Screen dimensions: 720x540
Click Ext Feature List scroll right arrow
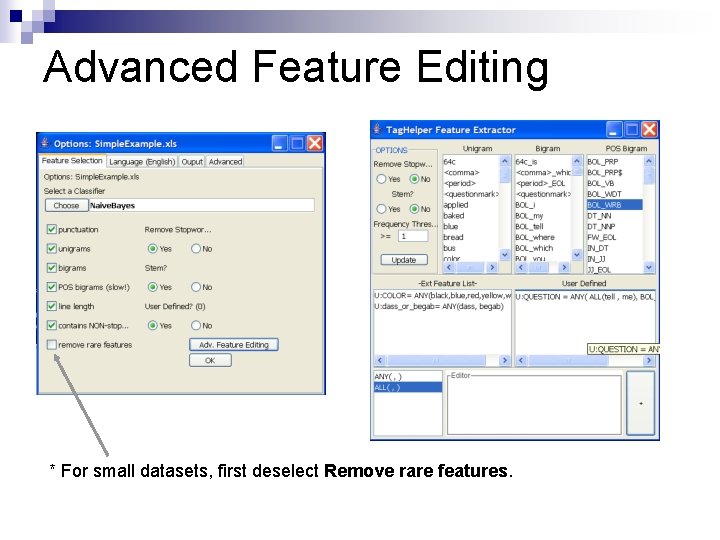tap(504, 360)
